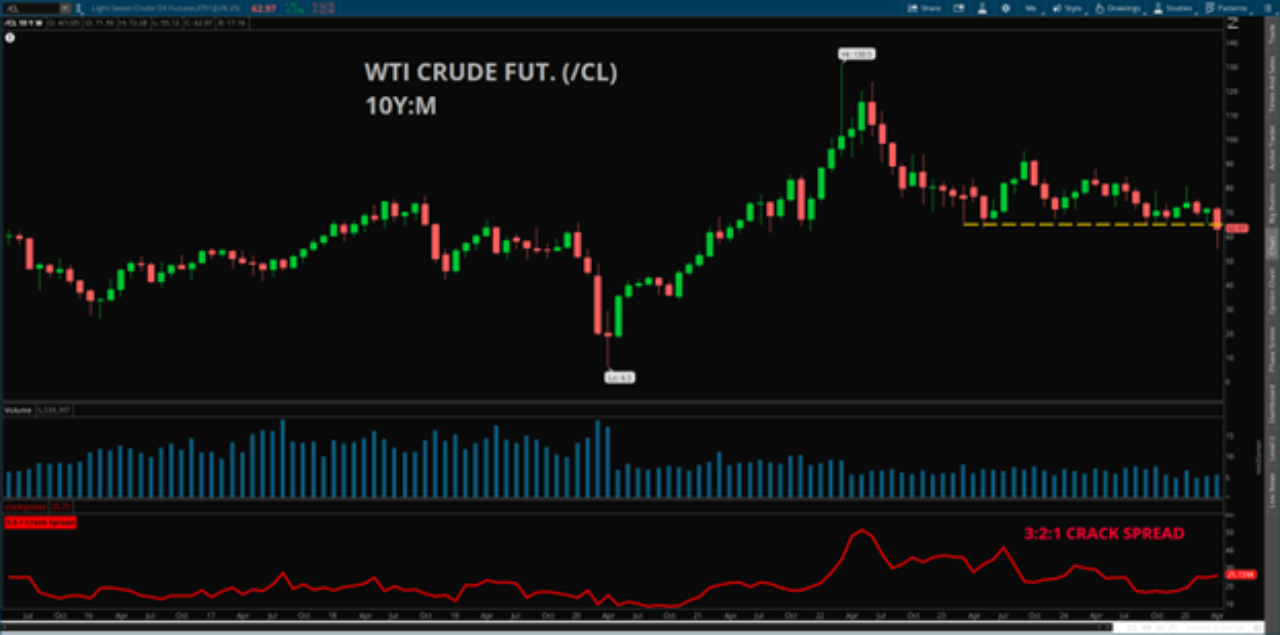Click the circular info icon in toolbar
Viewport: 1280px width, 635px height.
[1006, 8]
